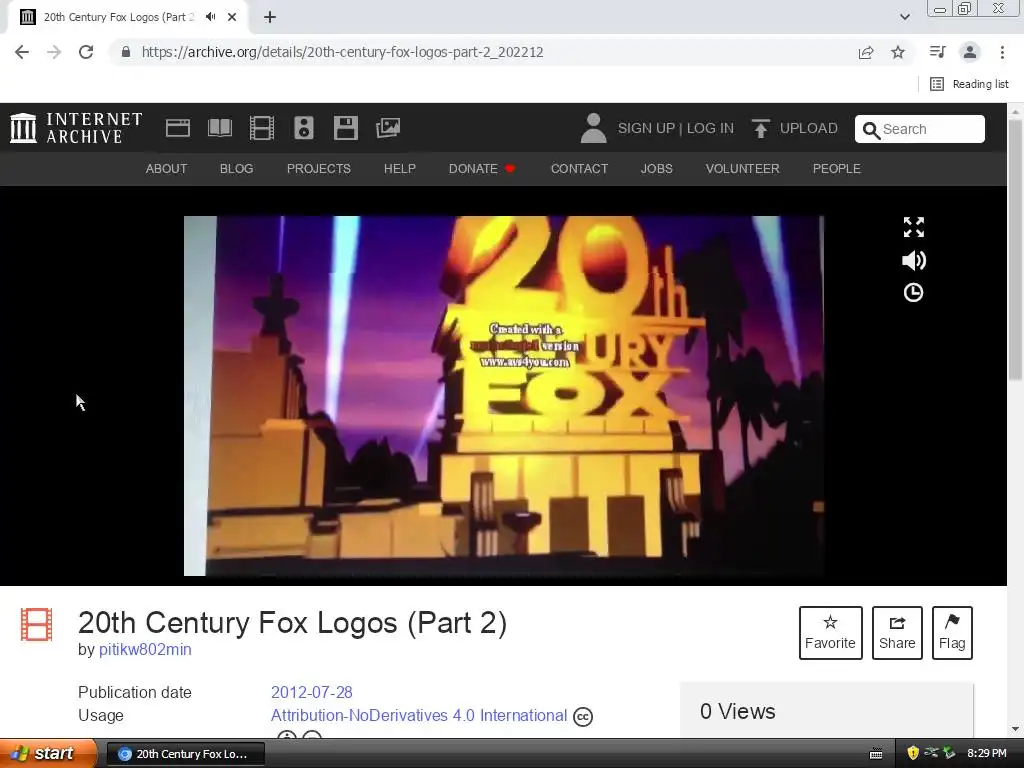Open the HELP menu item
Viewport: 1024px width, 768px height.
[400, 168]
